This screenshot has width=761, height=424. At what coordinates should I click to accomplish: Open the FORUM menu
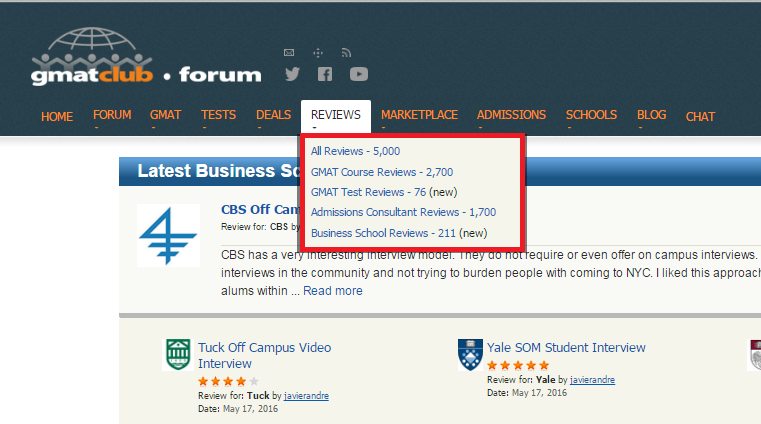click(x=112, y=115)
